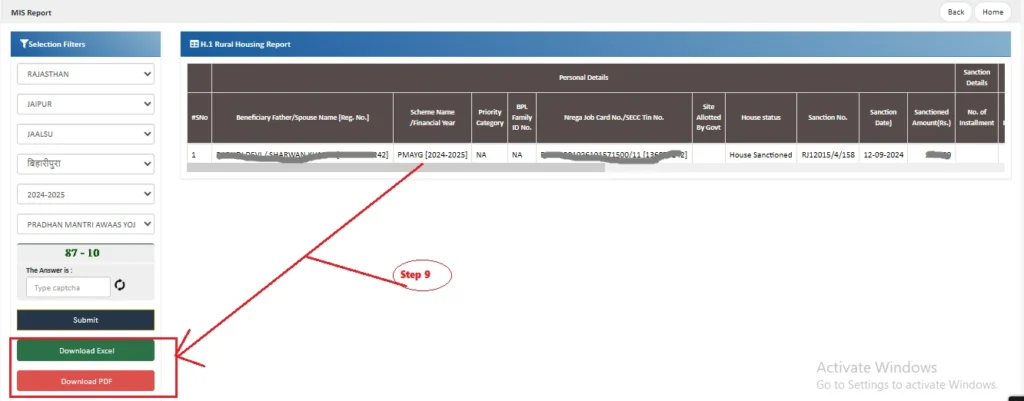Click the Priority Category column header
Image resolution: width=1024 pixels, height=401 pixels.
490,118
